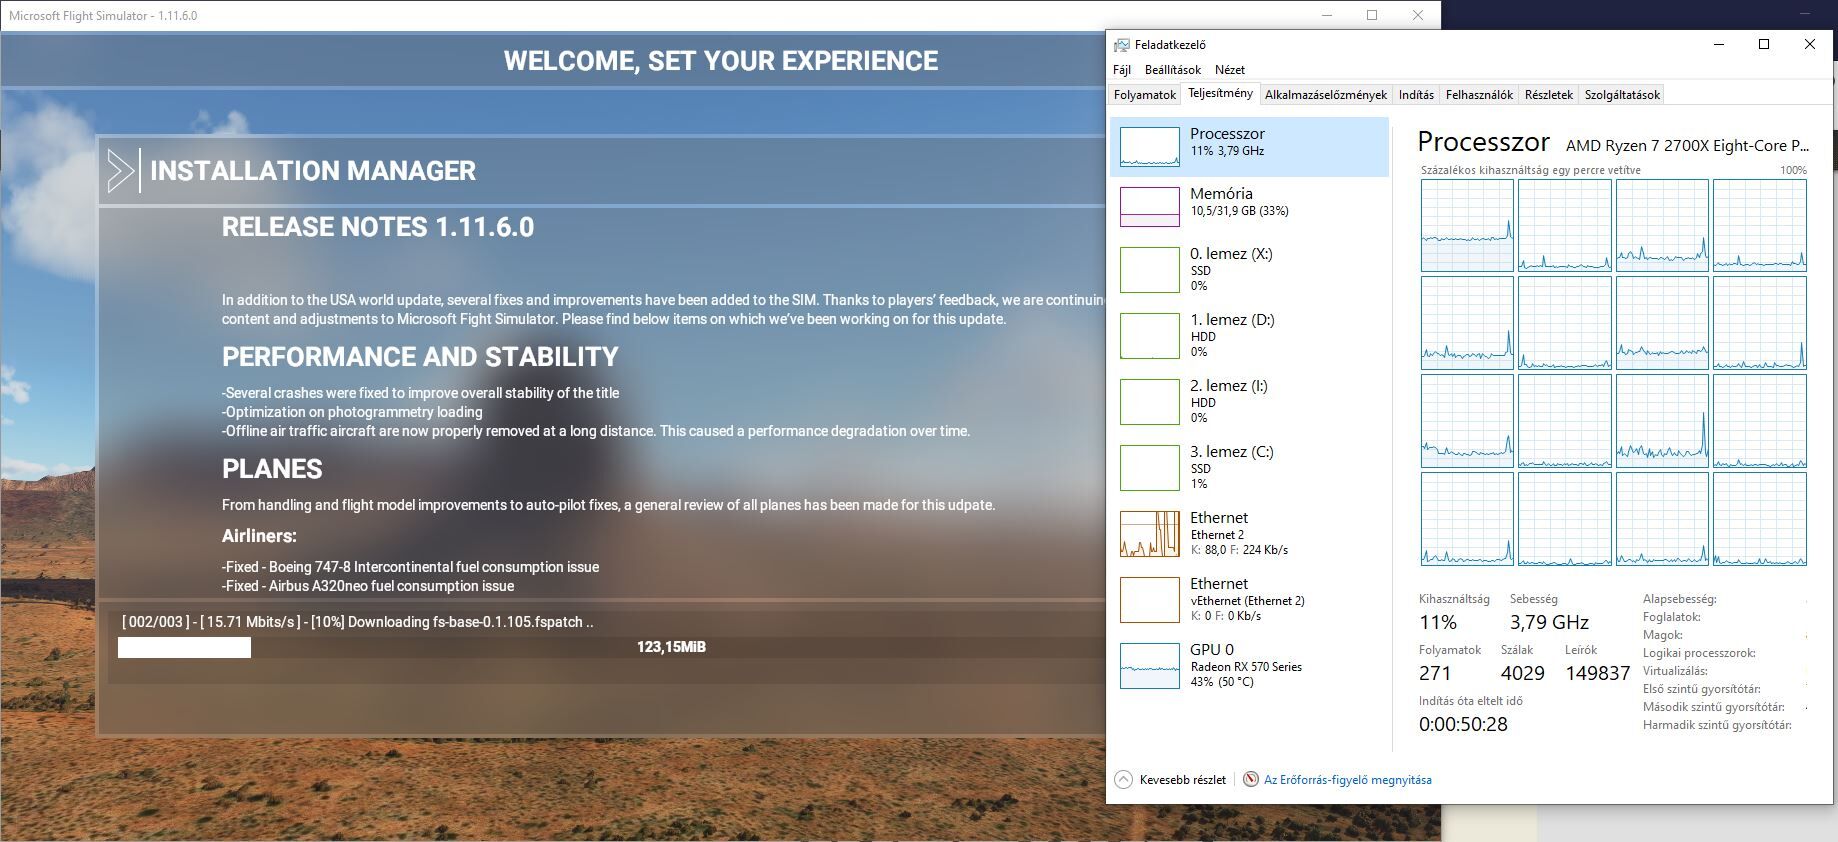Click the download progress bar in Installation Manager
Viewport: 1838px width, 842px height.
(x=610, y=647)
